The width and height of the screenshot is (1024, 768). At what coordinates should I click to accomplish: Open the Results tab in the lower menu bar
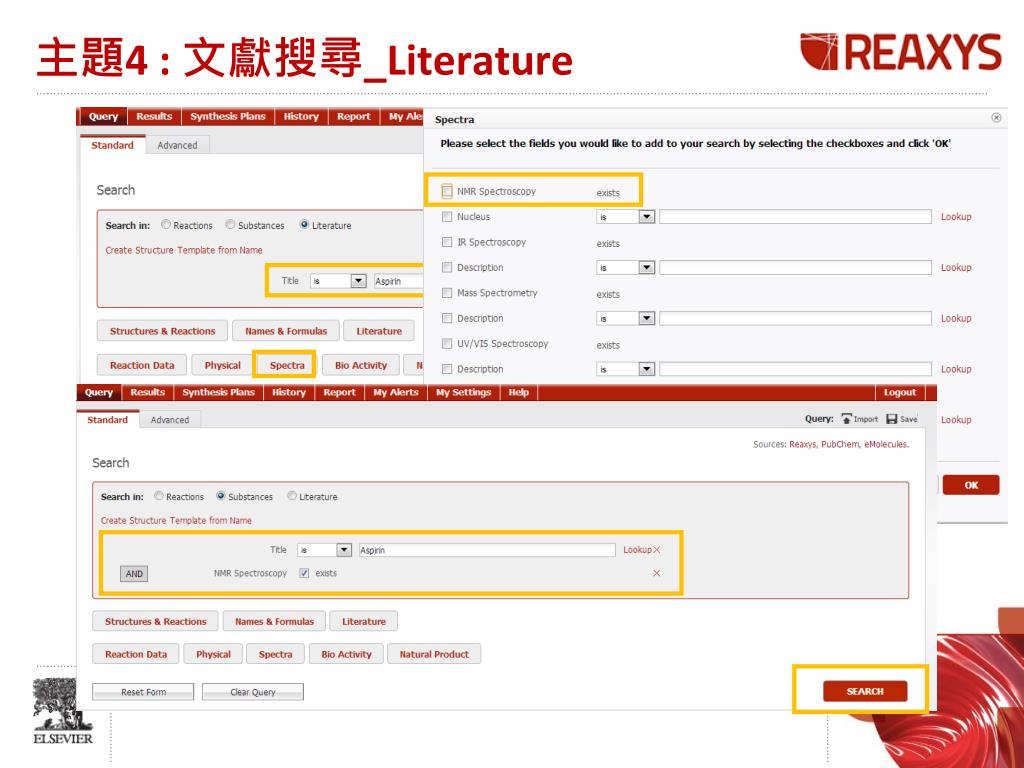tap(148, 392)
